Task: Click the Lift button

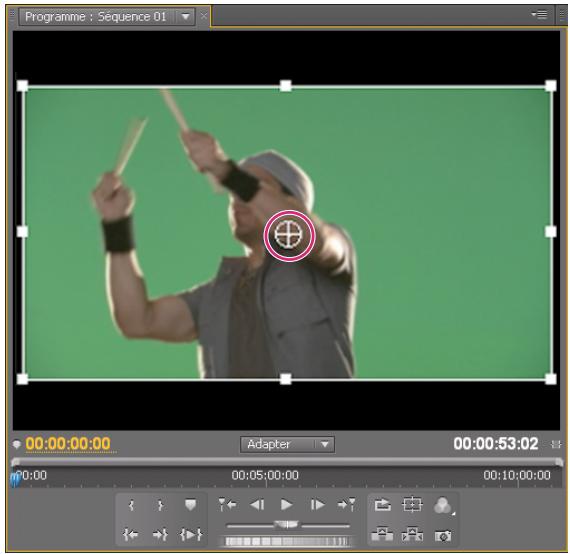Action: click(x=382, y=535)
